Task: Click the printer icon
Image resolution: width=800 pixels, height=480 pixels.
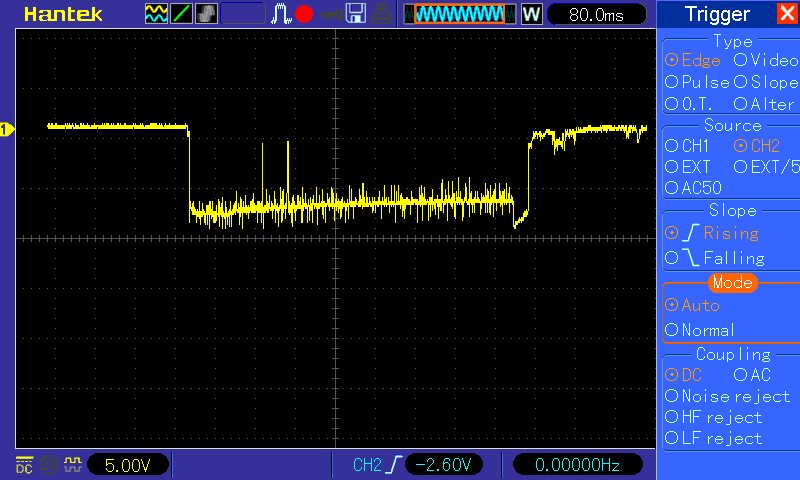Action: (381, 14)
